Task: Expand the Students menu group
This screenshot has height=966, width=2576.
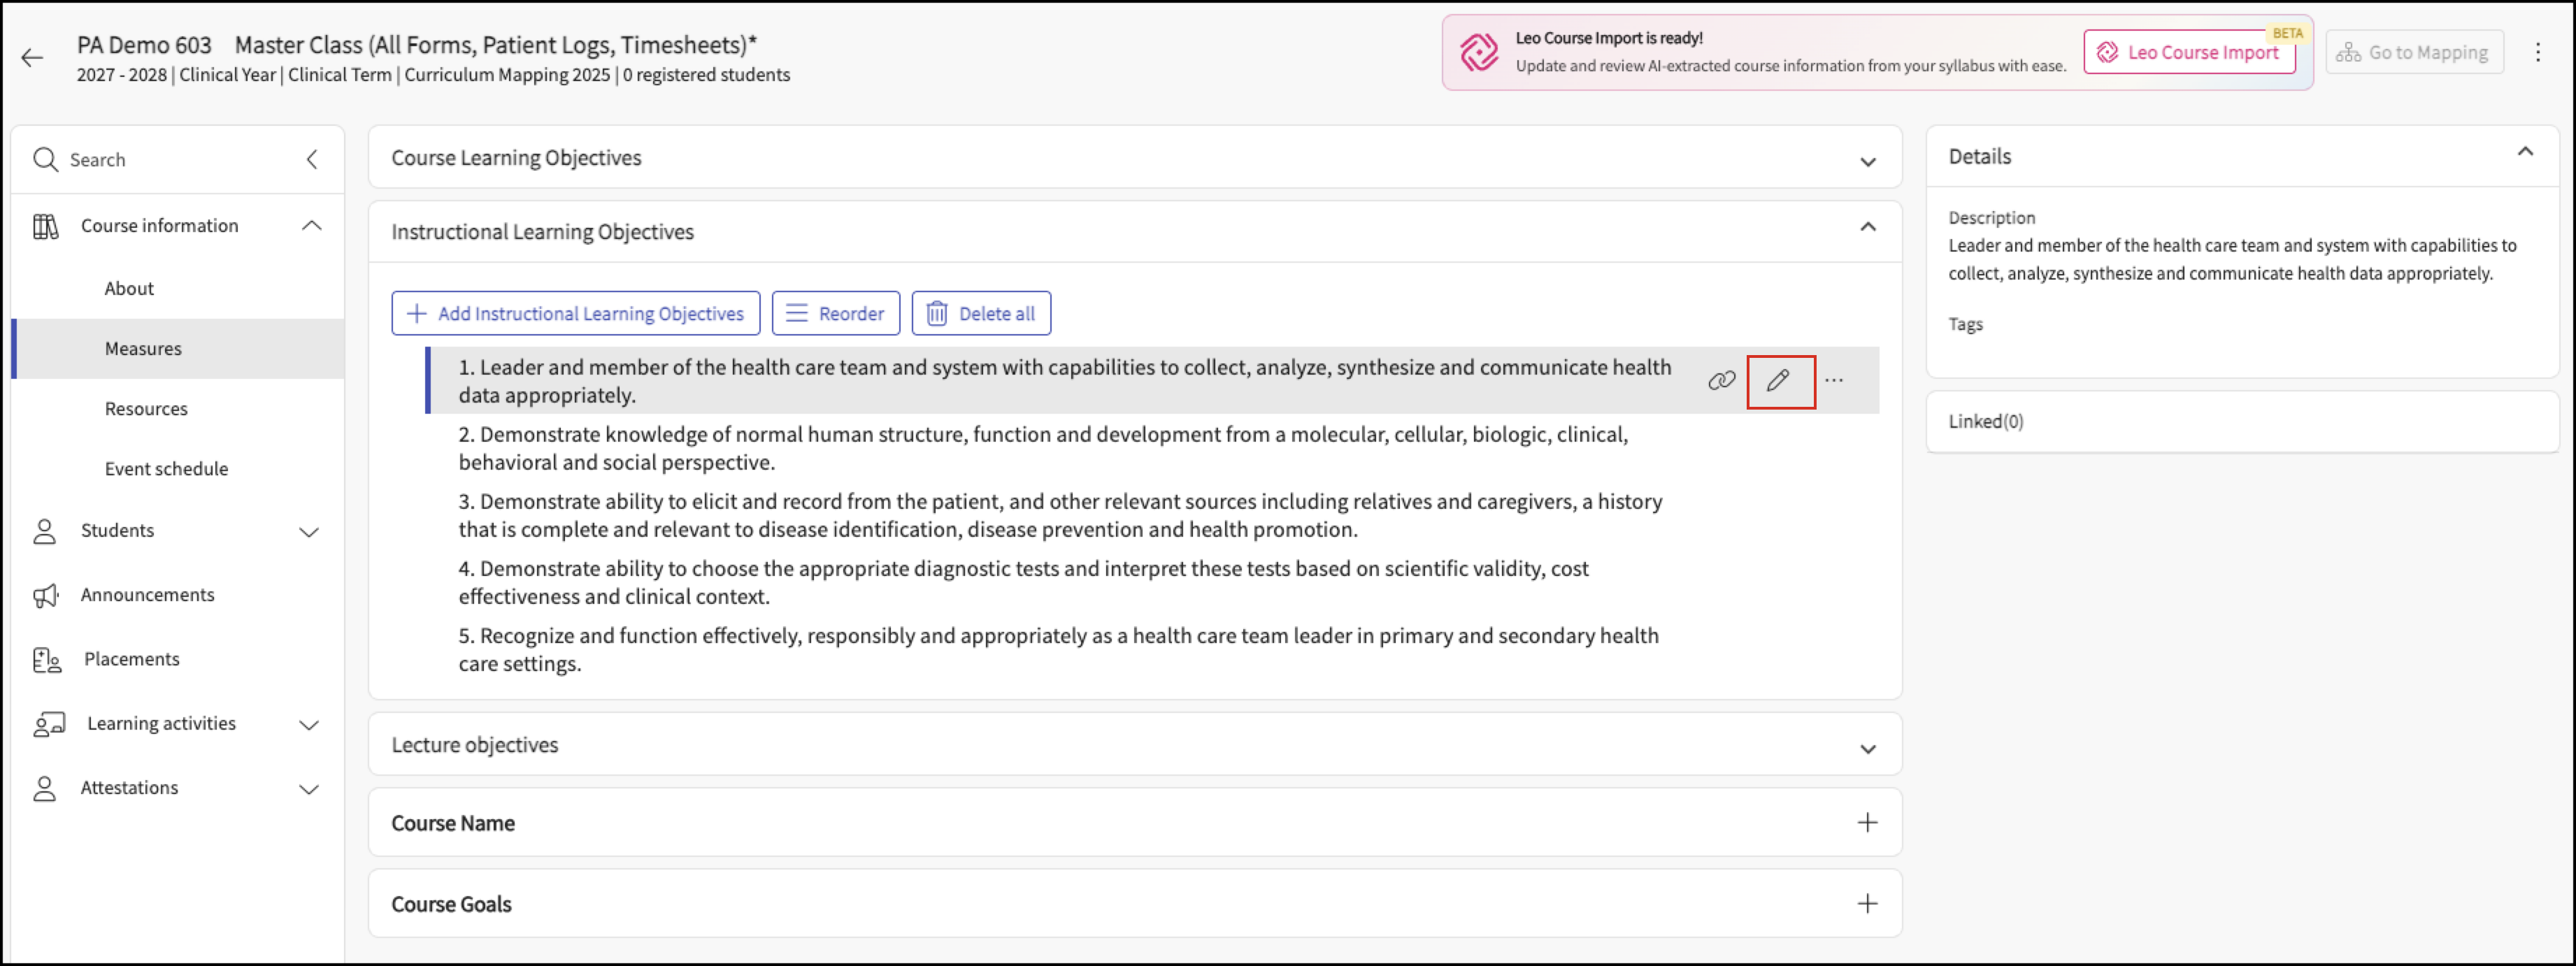Action: pyautogui.click(x=309, y=532)
